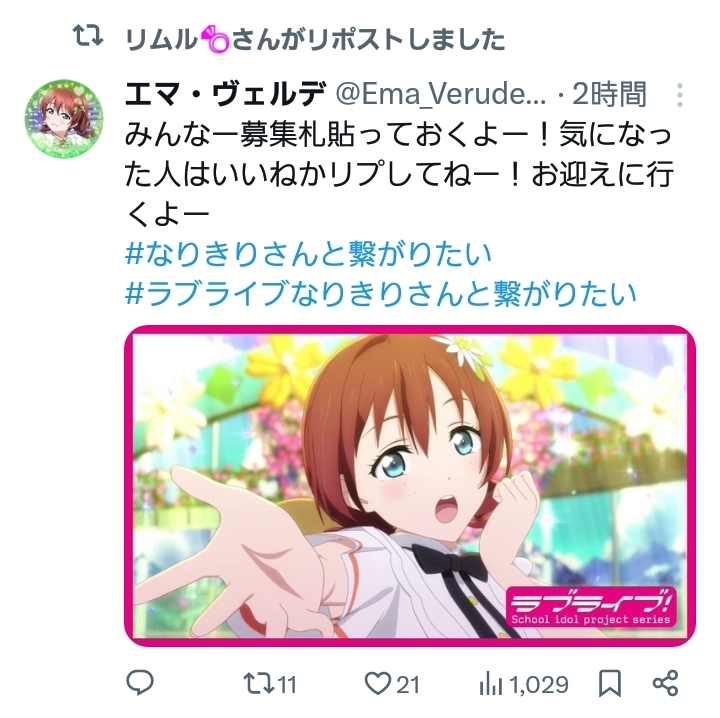Open hashtag #なりきりさんと繋がりたい

pos(308,253)
